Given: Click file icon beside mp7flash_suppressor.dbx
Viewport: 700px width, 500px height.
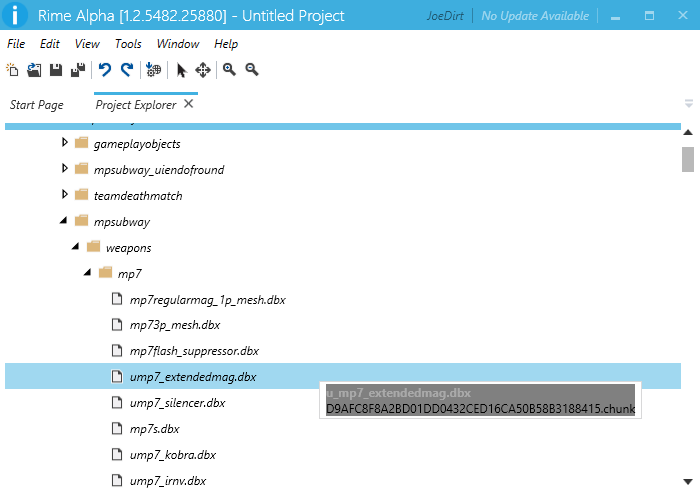Looking at the screenshot, I should [117, 350].
